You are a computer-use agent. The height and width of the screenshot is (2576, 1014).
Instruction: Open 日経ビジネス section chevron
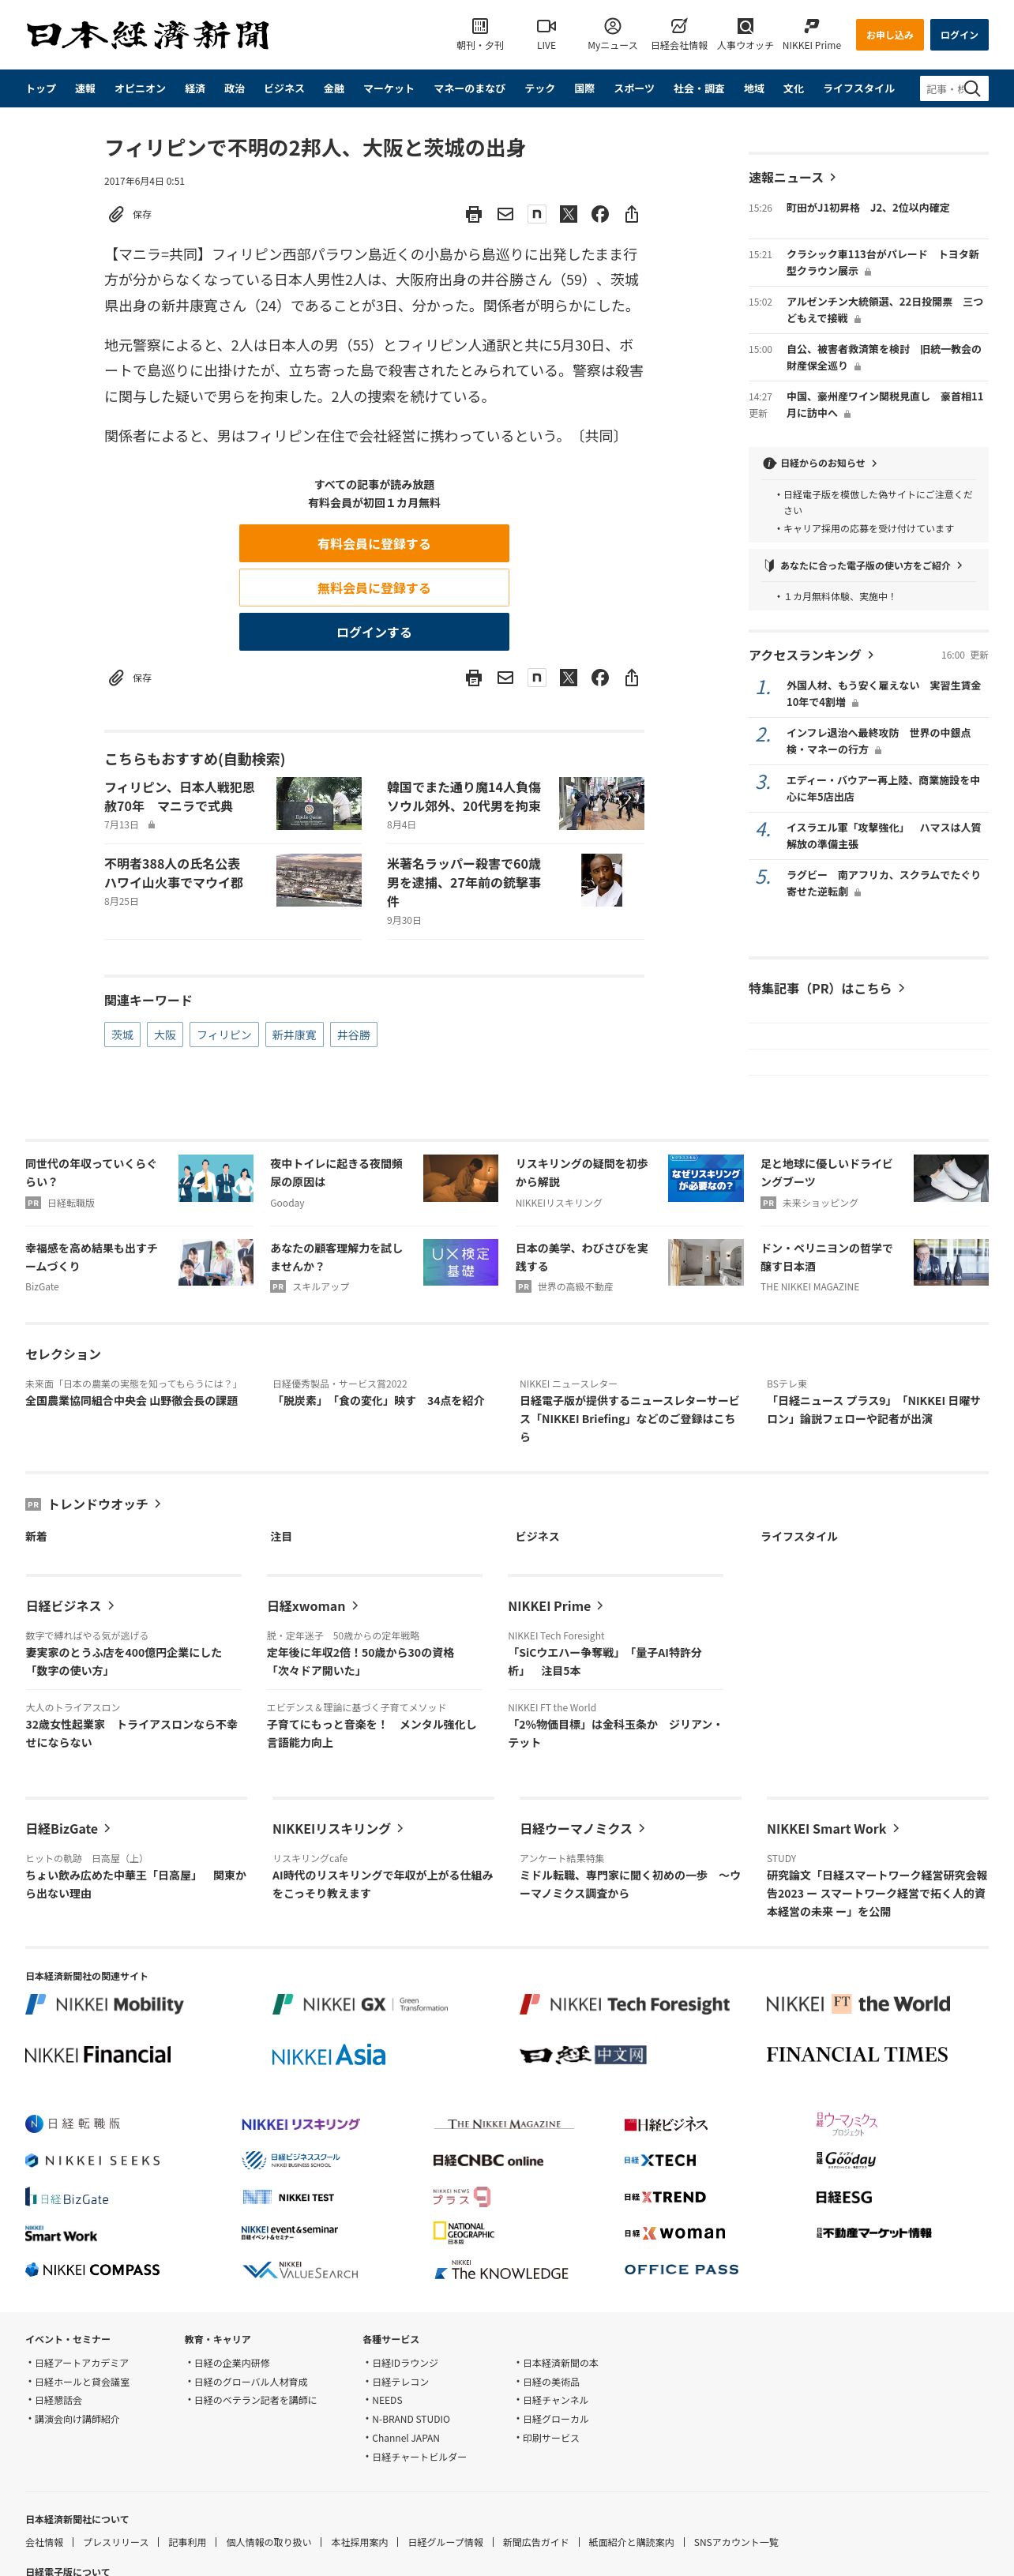(111, 1606)
